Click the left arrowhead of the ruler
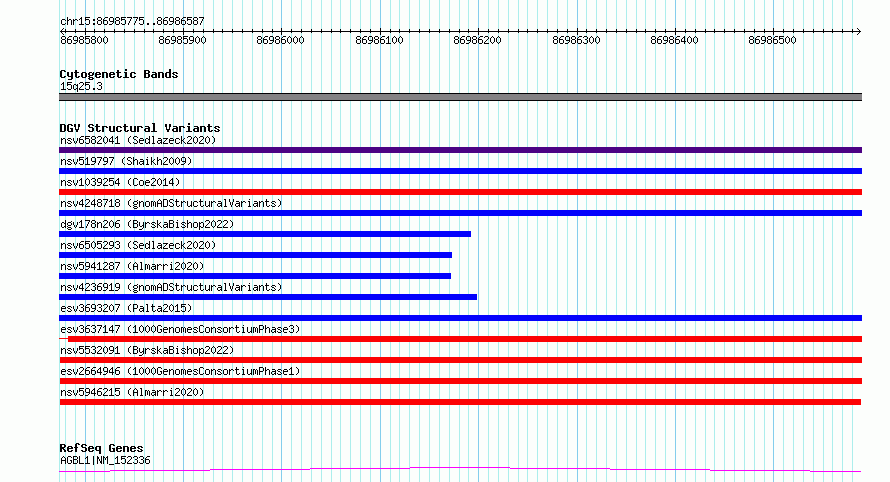This screenshot has height=482, width=890. click(x=62, y=31)
